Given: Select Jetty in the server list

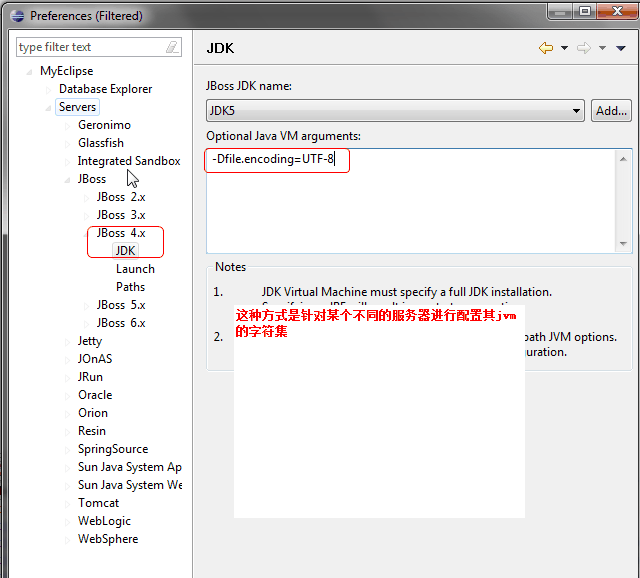Looking at the screenshot, I should click(90, 341).
